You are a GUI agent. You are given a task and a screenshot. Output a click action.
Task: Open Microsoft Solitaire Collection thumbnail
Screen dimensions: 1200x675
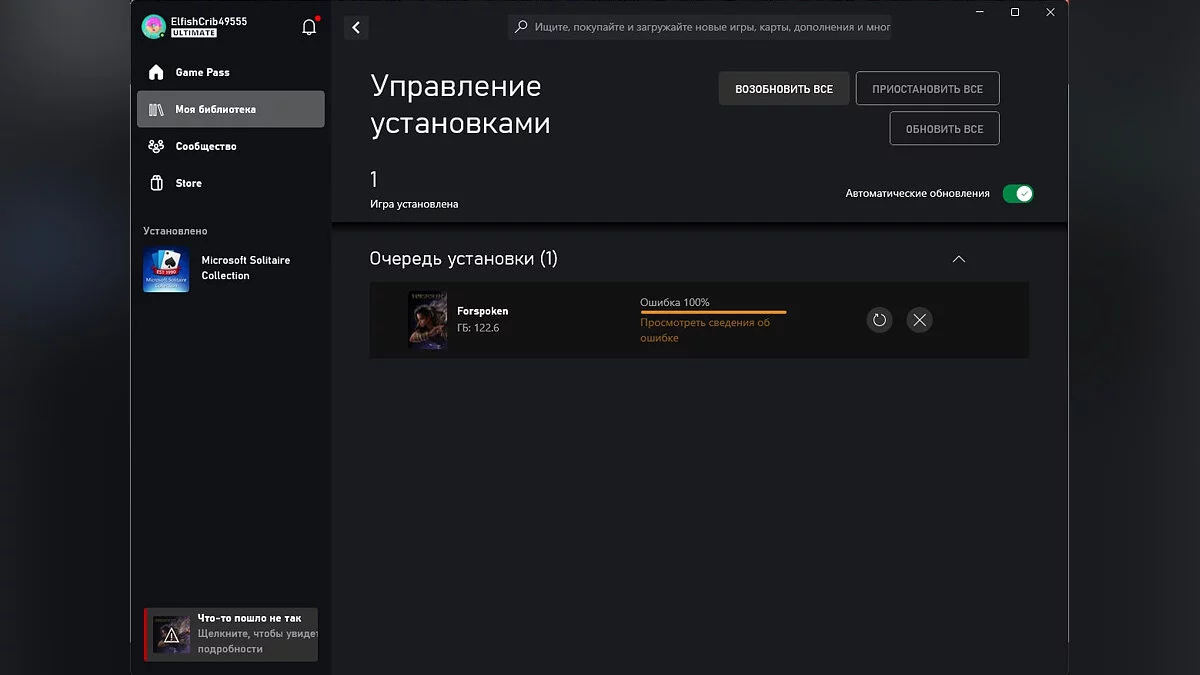click(166, 270)
